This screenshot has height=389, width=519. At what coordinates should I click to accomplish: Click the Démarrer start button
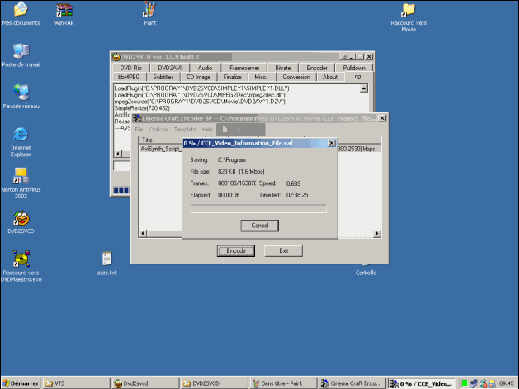pyautogui.click(x=20, y=383)
